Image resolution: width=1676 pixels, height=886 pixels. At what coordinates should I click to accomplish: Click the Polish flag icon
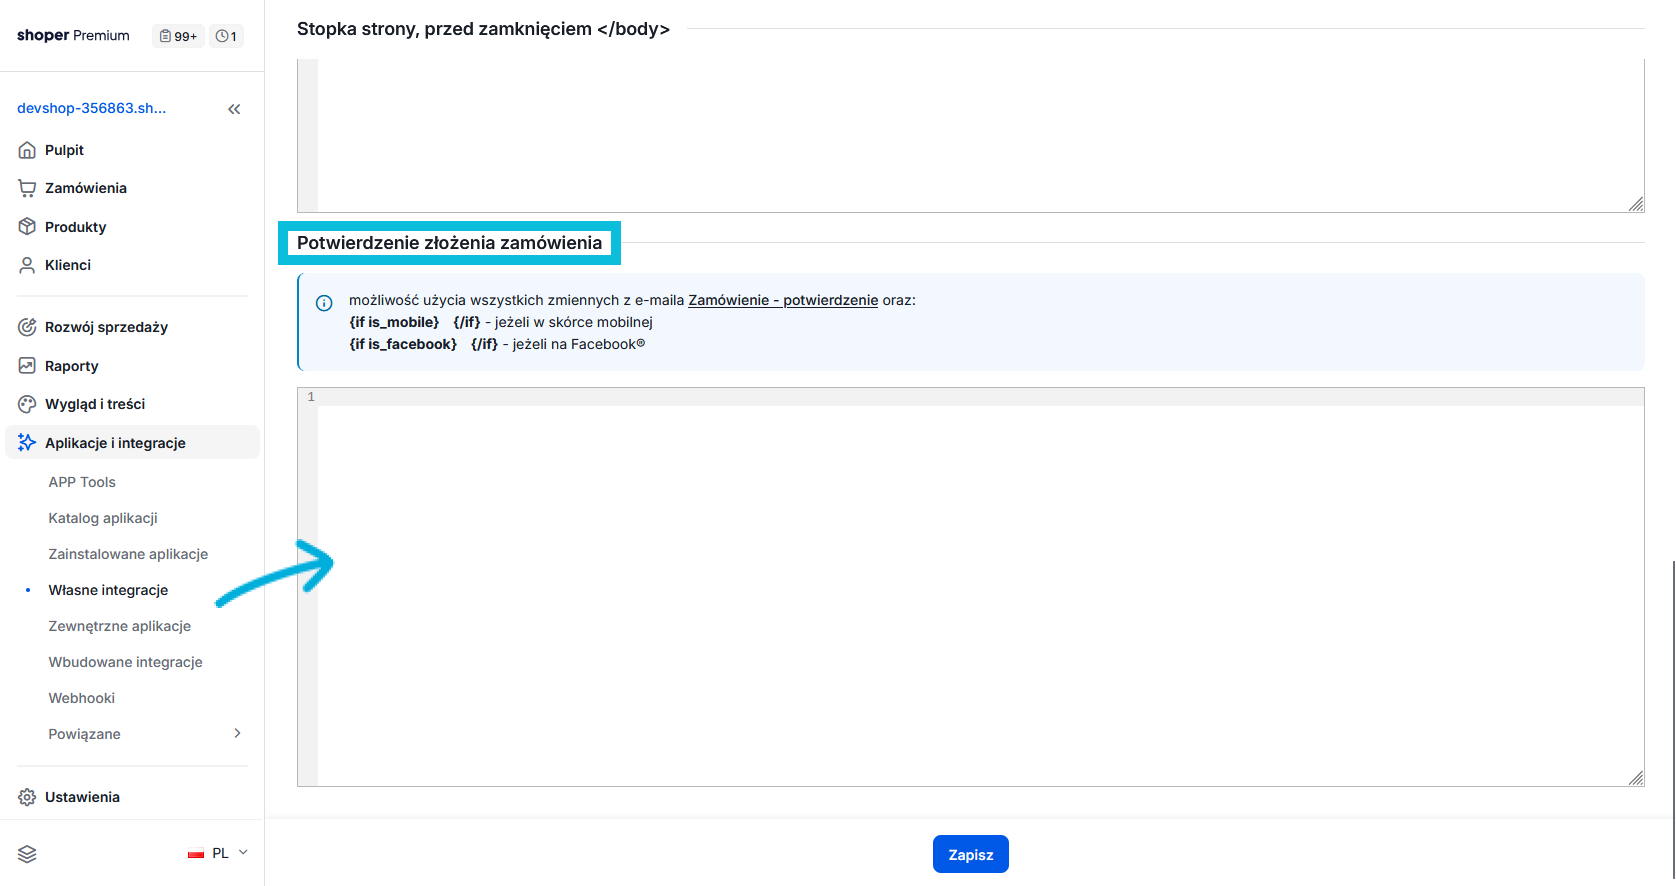tap(196, 854)
